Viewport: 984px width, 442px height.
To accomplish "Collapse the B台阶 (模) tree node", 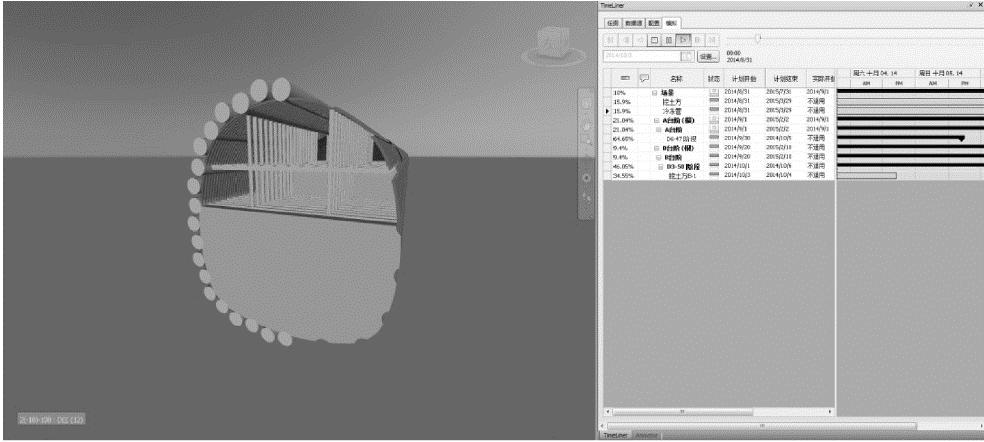I will coord(656,148).
